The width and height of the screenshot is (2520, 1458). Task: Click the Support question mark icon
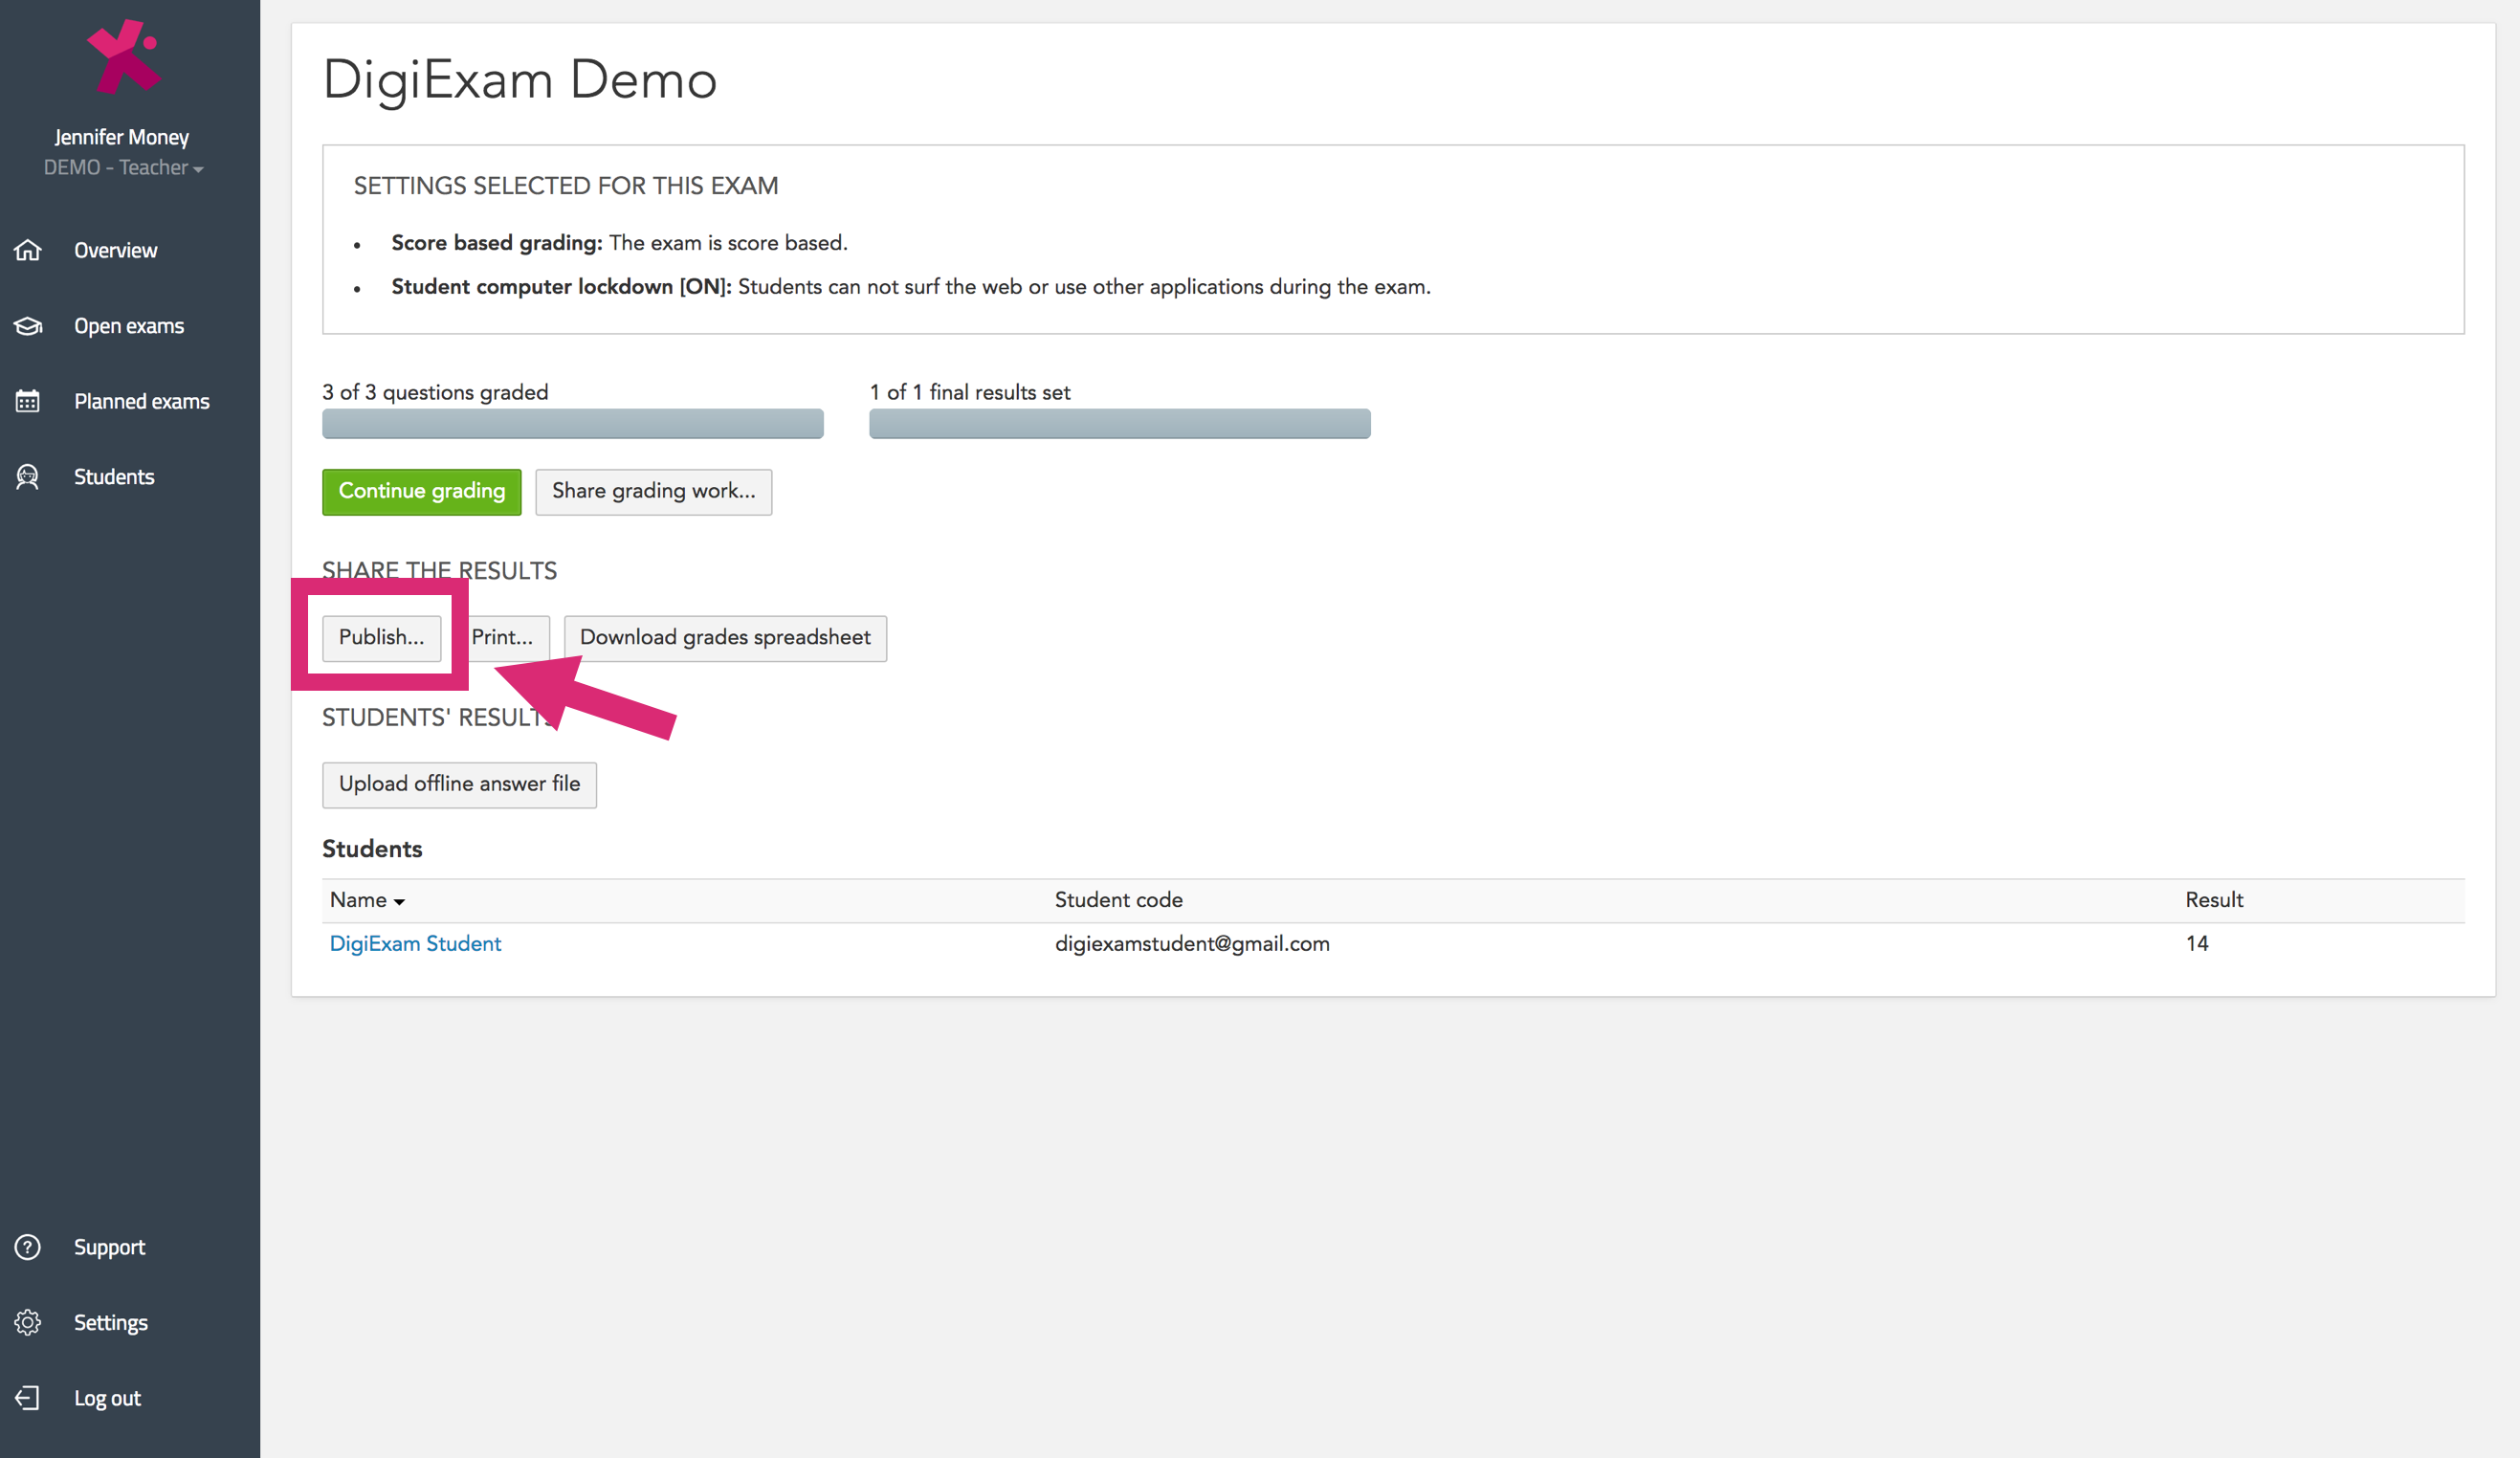coord(28,1247)
